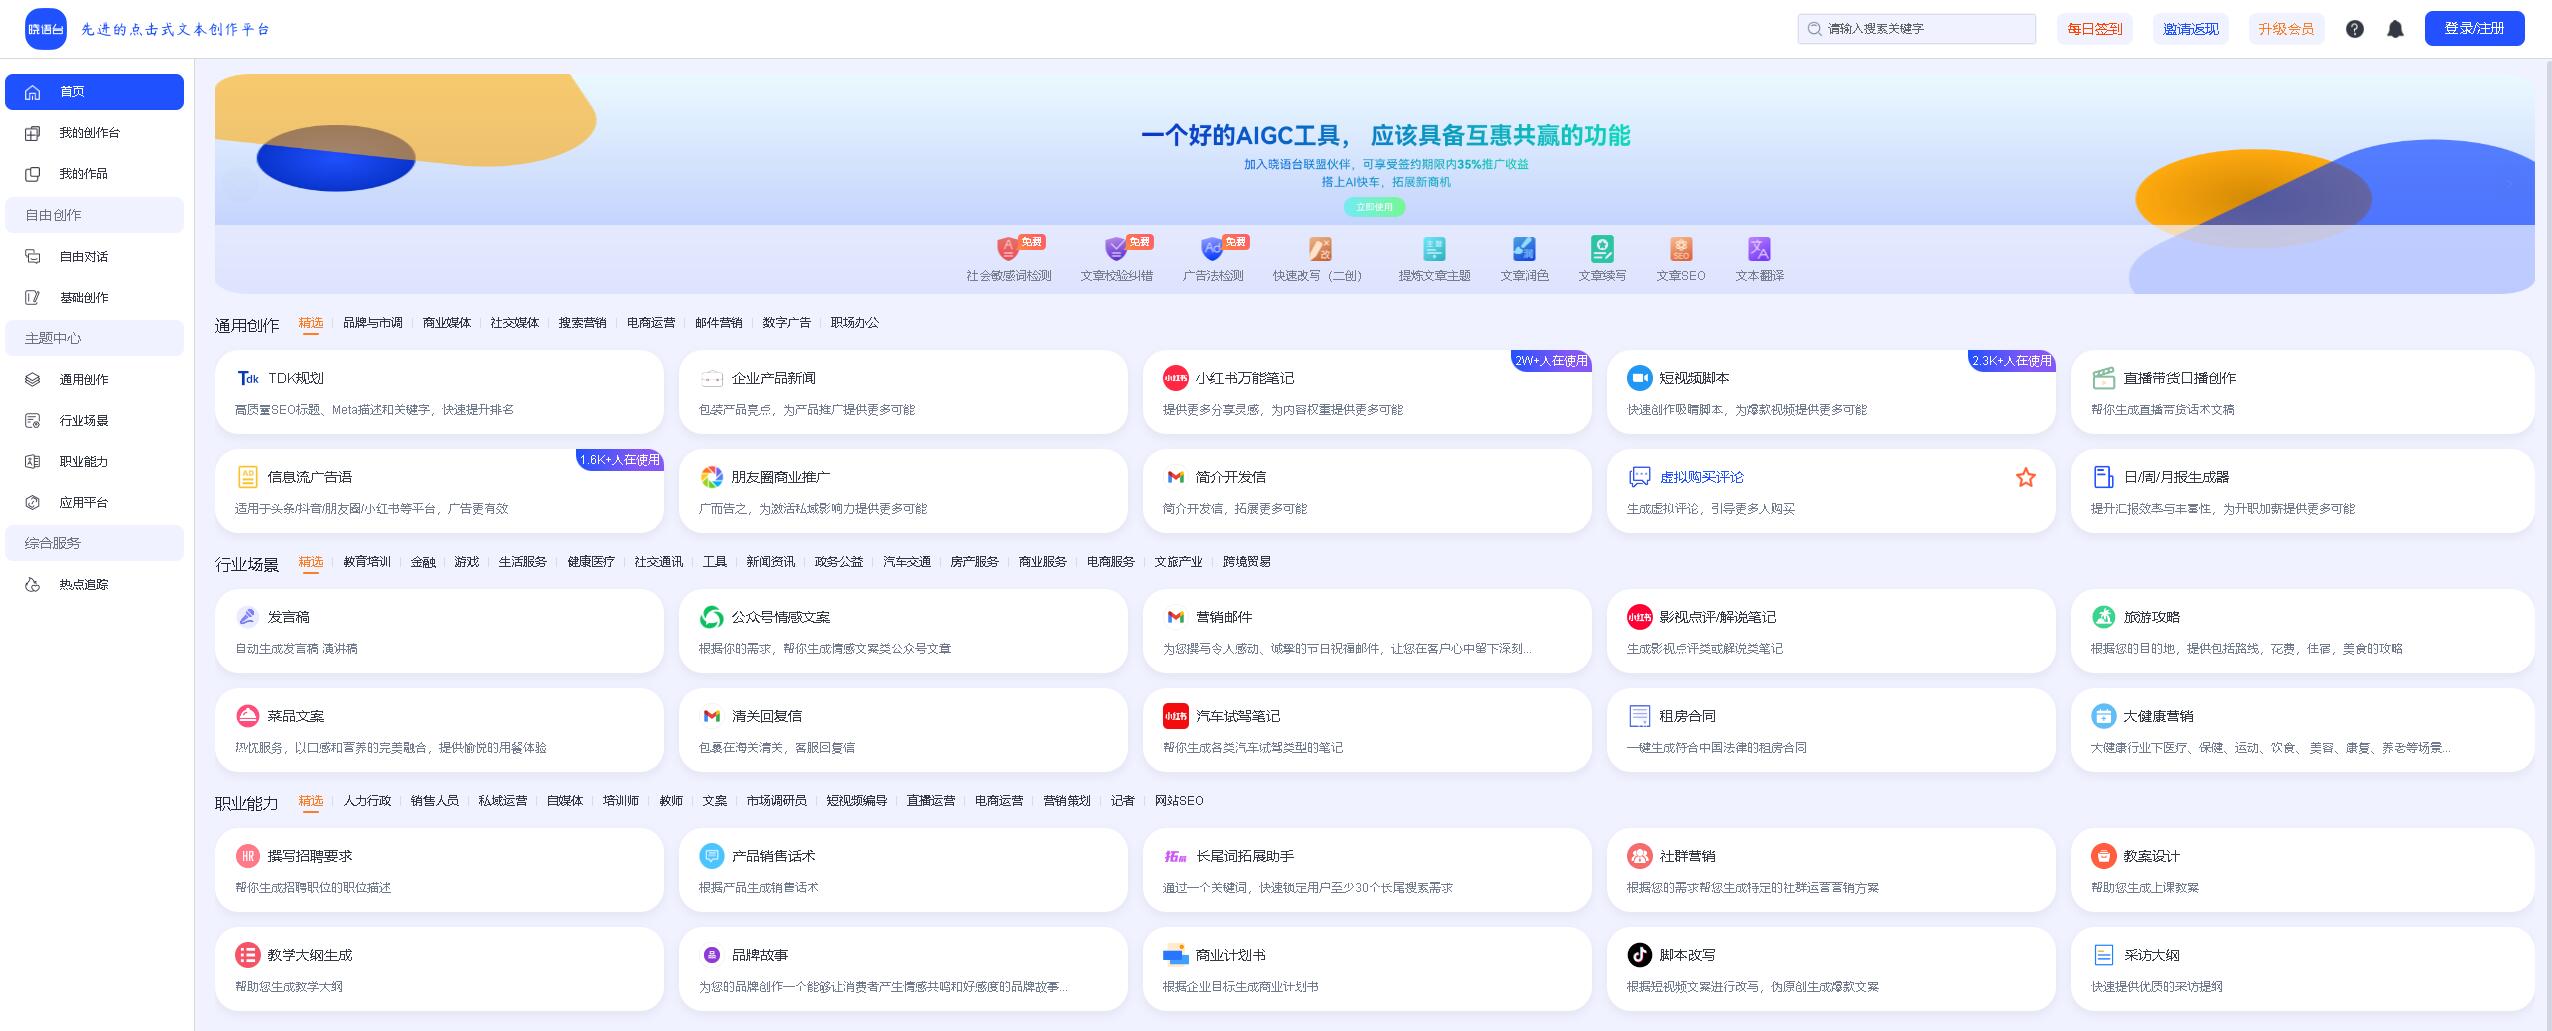The width and height of the screenshot is (2552, 1031).
Task: Click the 每日签到 button
Action: [2095, 29]
